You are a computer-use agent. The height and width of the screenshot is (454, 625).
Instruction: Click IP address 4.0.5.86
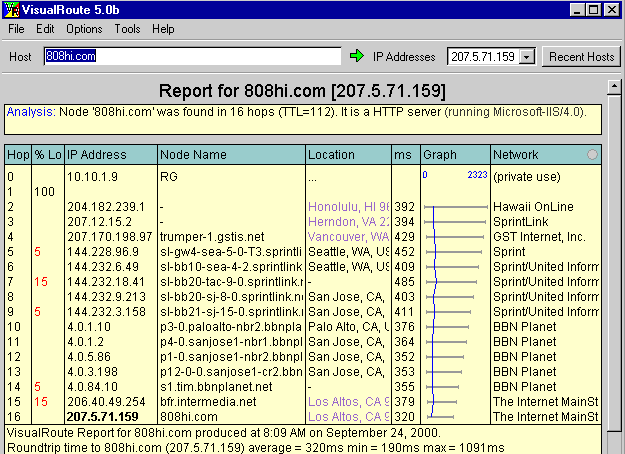pos(89,357)
